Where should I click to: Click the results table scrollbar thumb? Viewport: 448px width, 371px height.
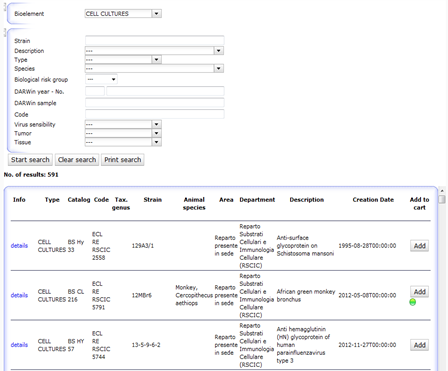pyautogui.click(x=442, y=199)
